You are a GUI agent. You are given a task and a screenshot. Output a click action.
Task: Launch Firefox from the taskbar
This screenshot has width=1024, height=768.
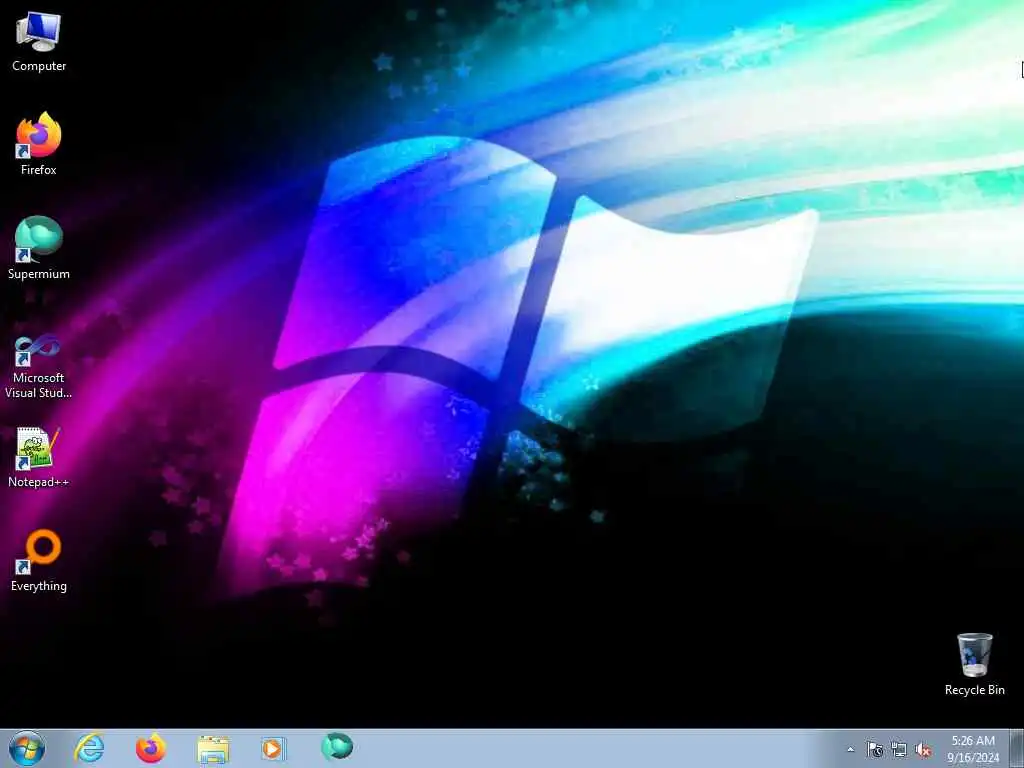click(151, 748)
